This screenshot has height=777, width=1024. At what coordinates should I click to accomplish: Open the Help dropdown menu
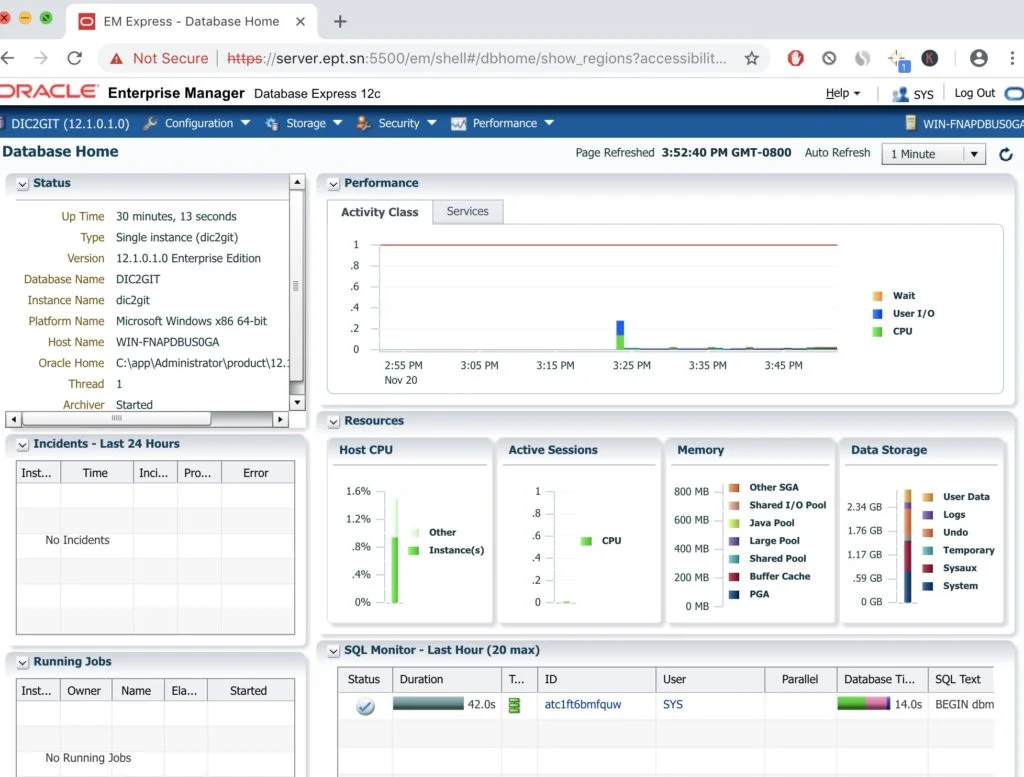click(842, 93)
